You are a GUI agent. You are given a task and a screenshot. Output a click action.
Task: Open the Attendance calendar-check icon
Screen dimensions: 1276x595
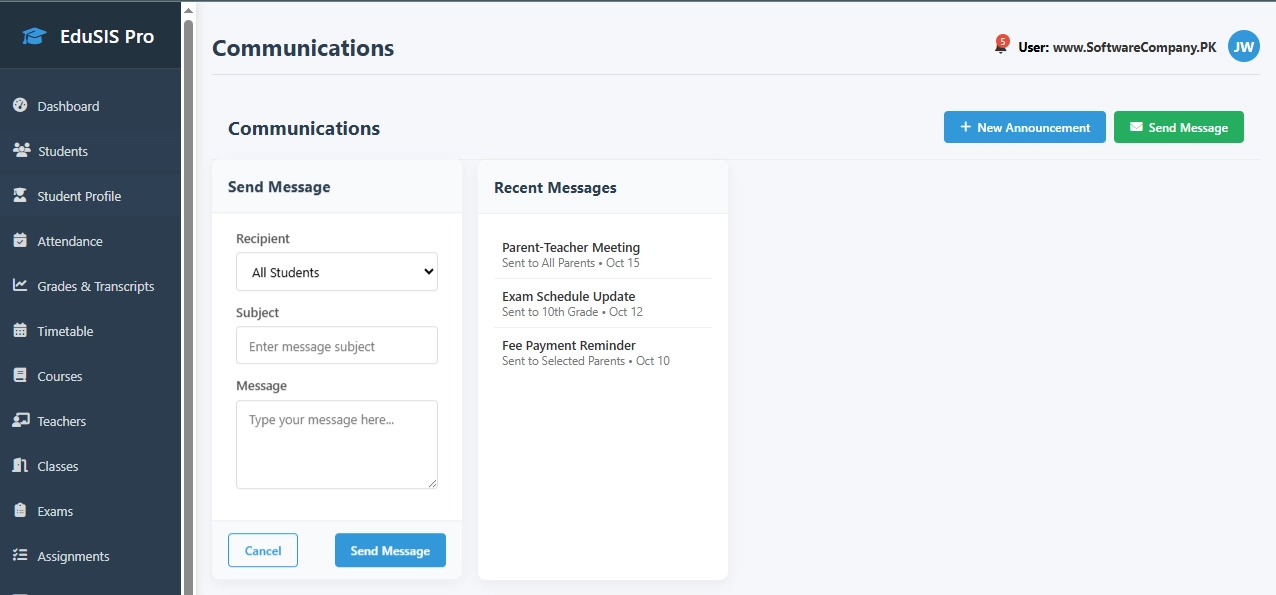tap(20, 240)
